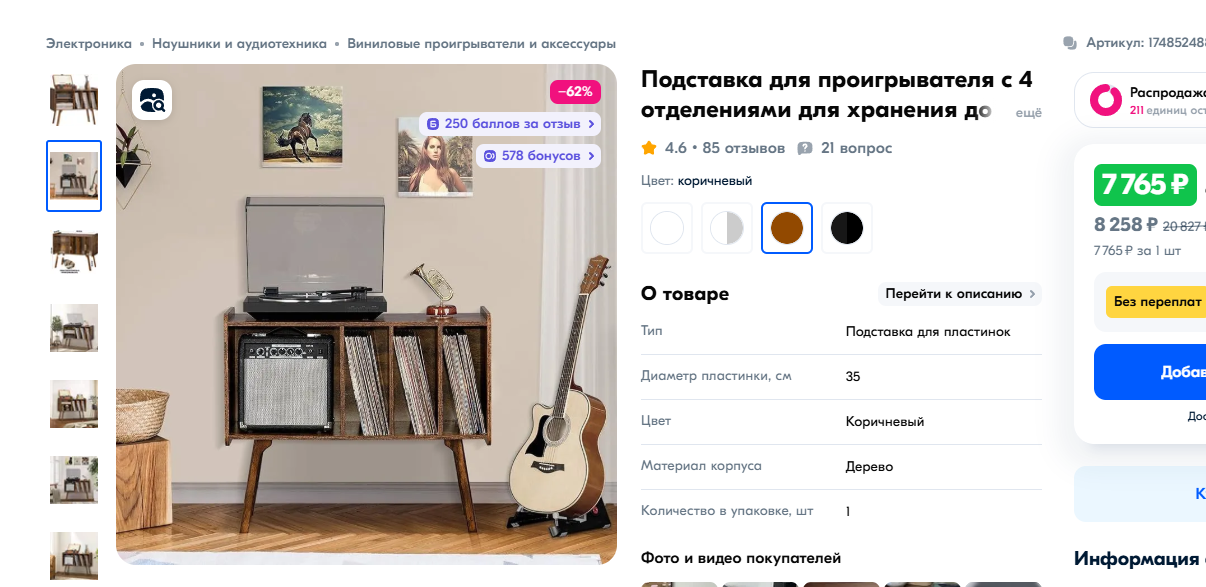This screenshot has width=1206, height=587.
Task: Click the bonus icon in 578 бонусов badge
Action: (490, 156)
